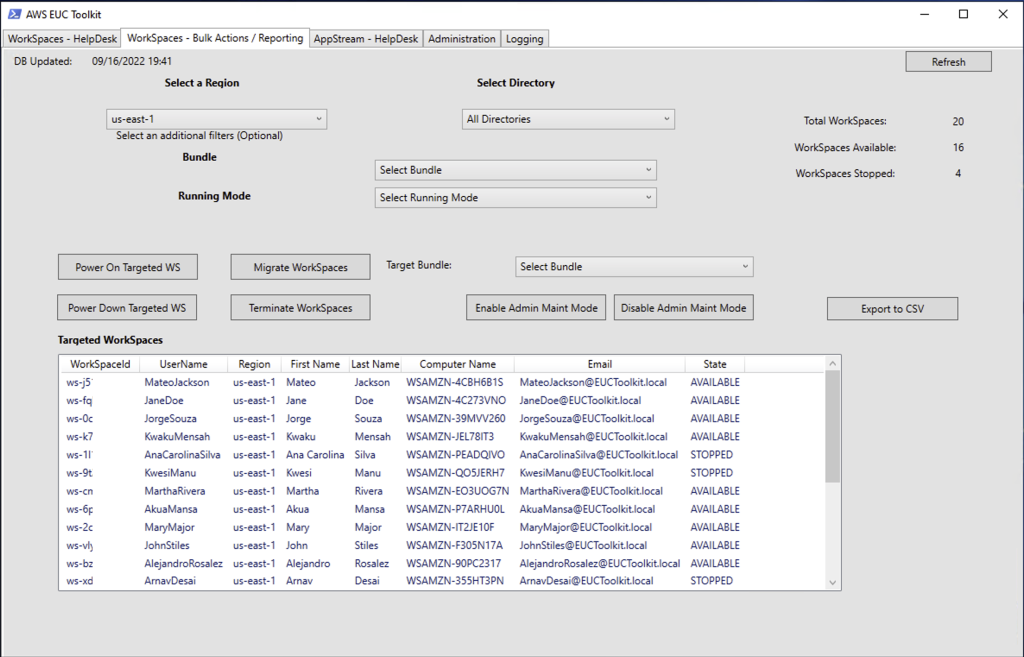Export the WorkSpaces list to CSV
Viewport: 1024px width, 657px height.
pos(891,308)
